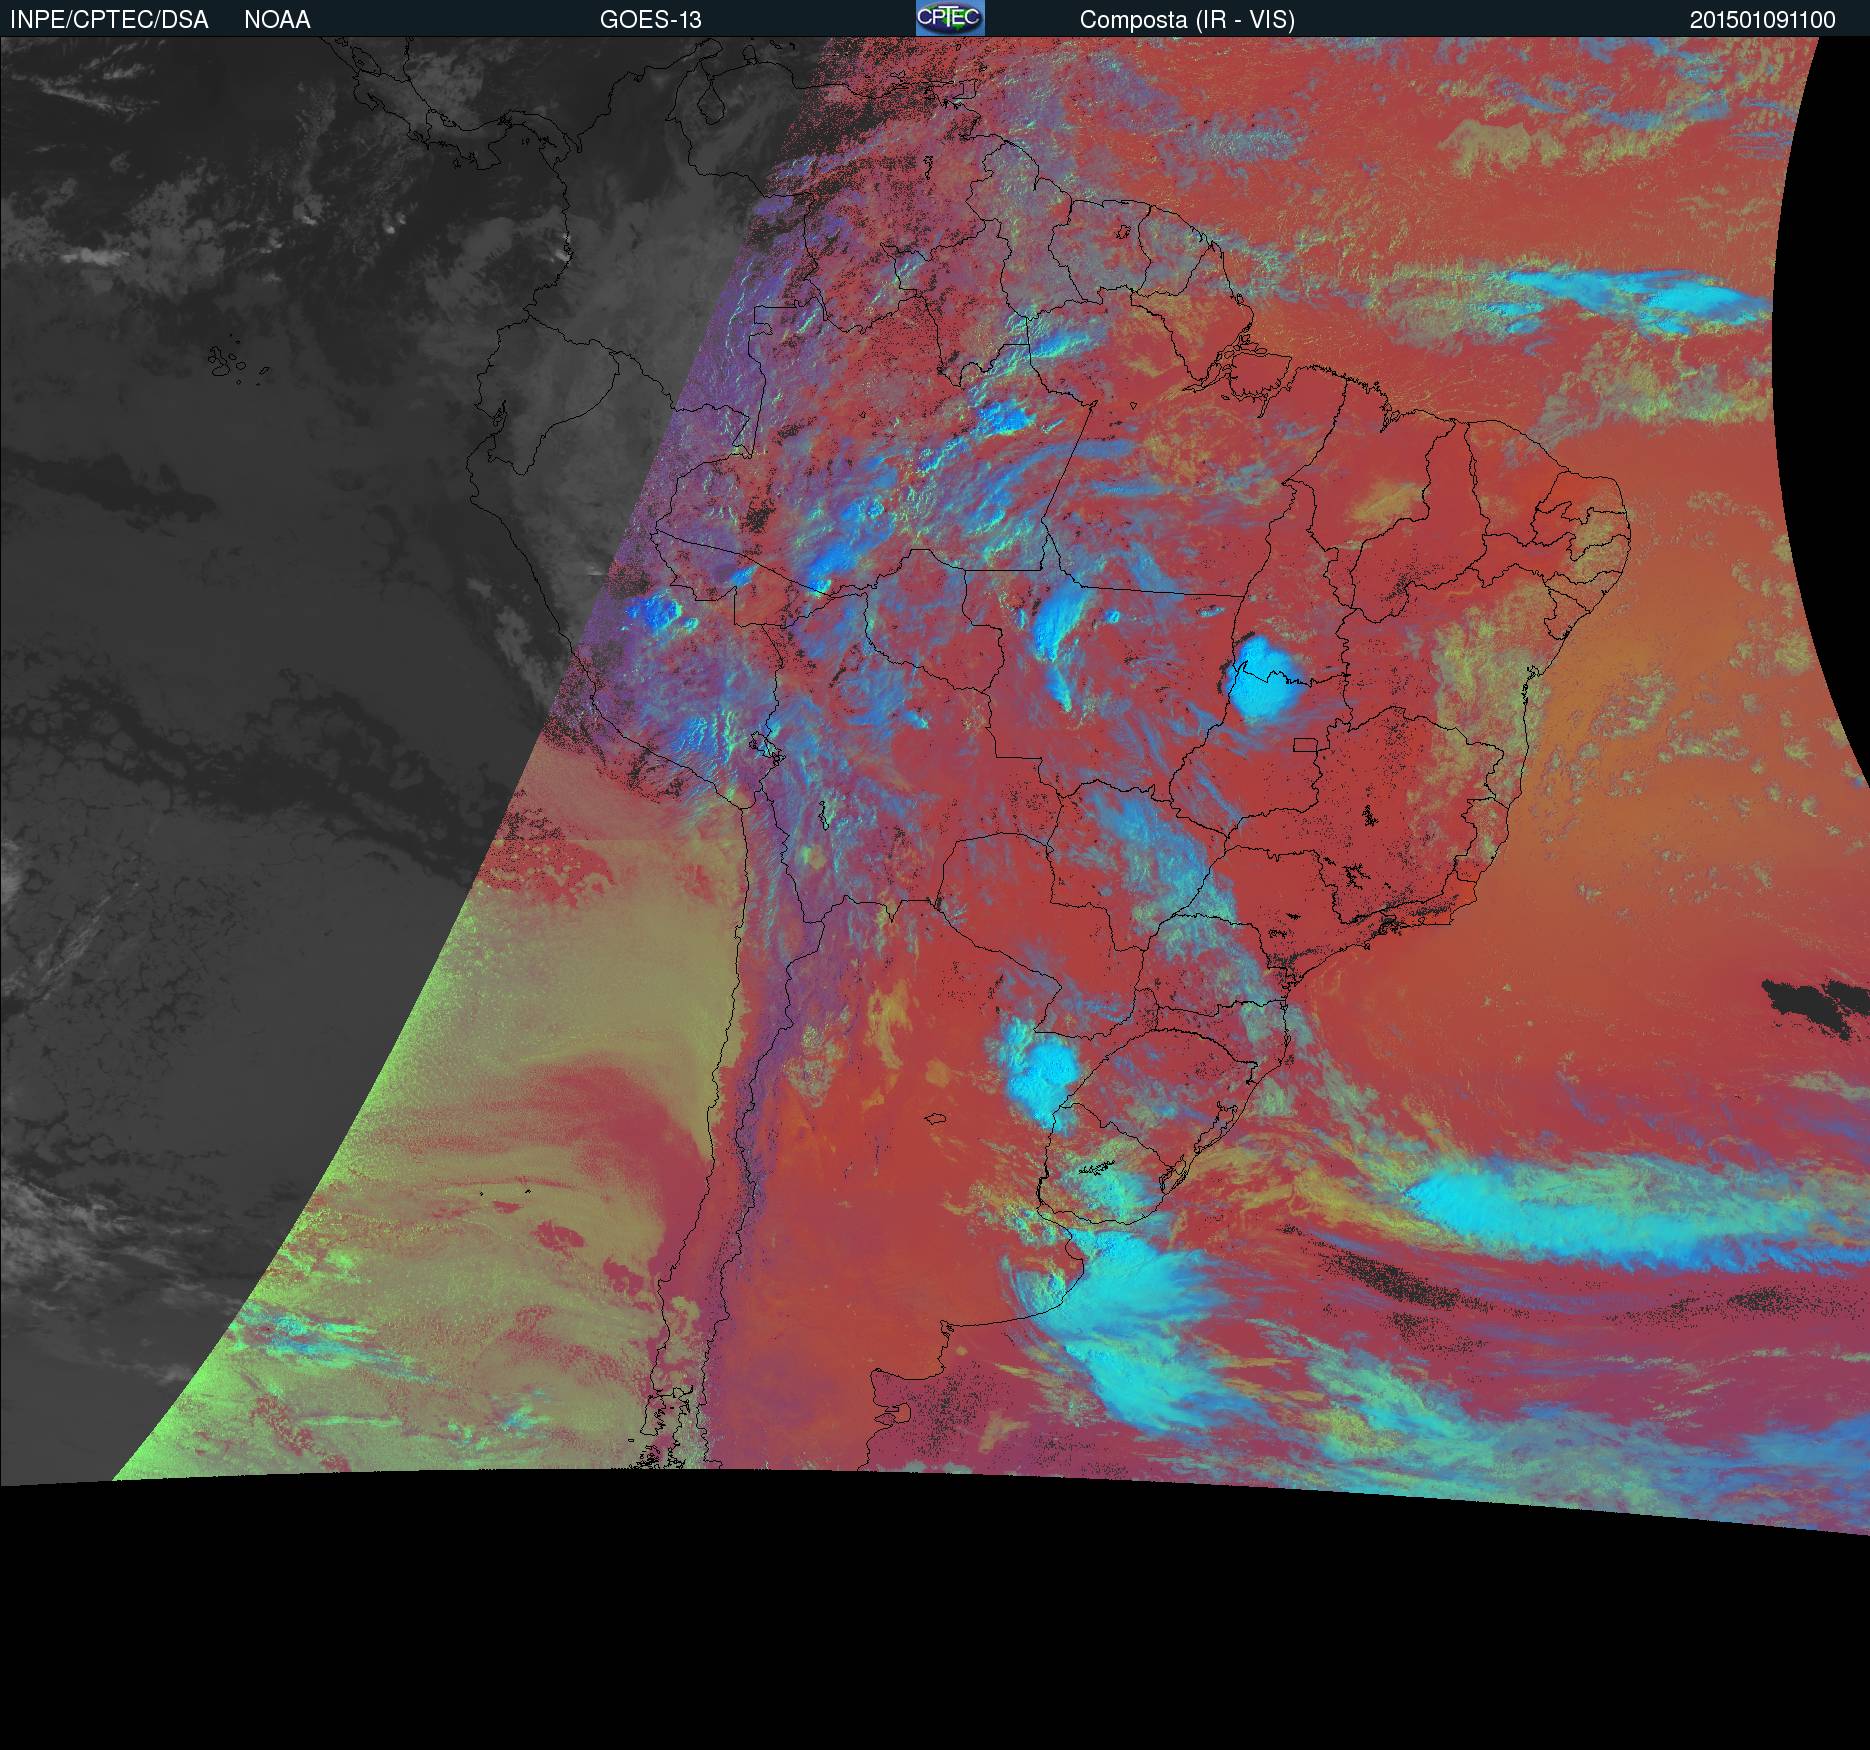Click the cyan cloud cluster near Paraguay-Argentina border
1870x1750 pixels.
[x=1040, y=1070]
